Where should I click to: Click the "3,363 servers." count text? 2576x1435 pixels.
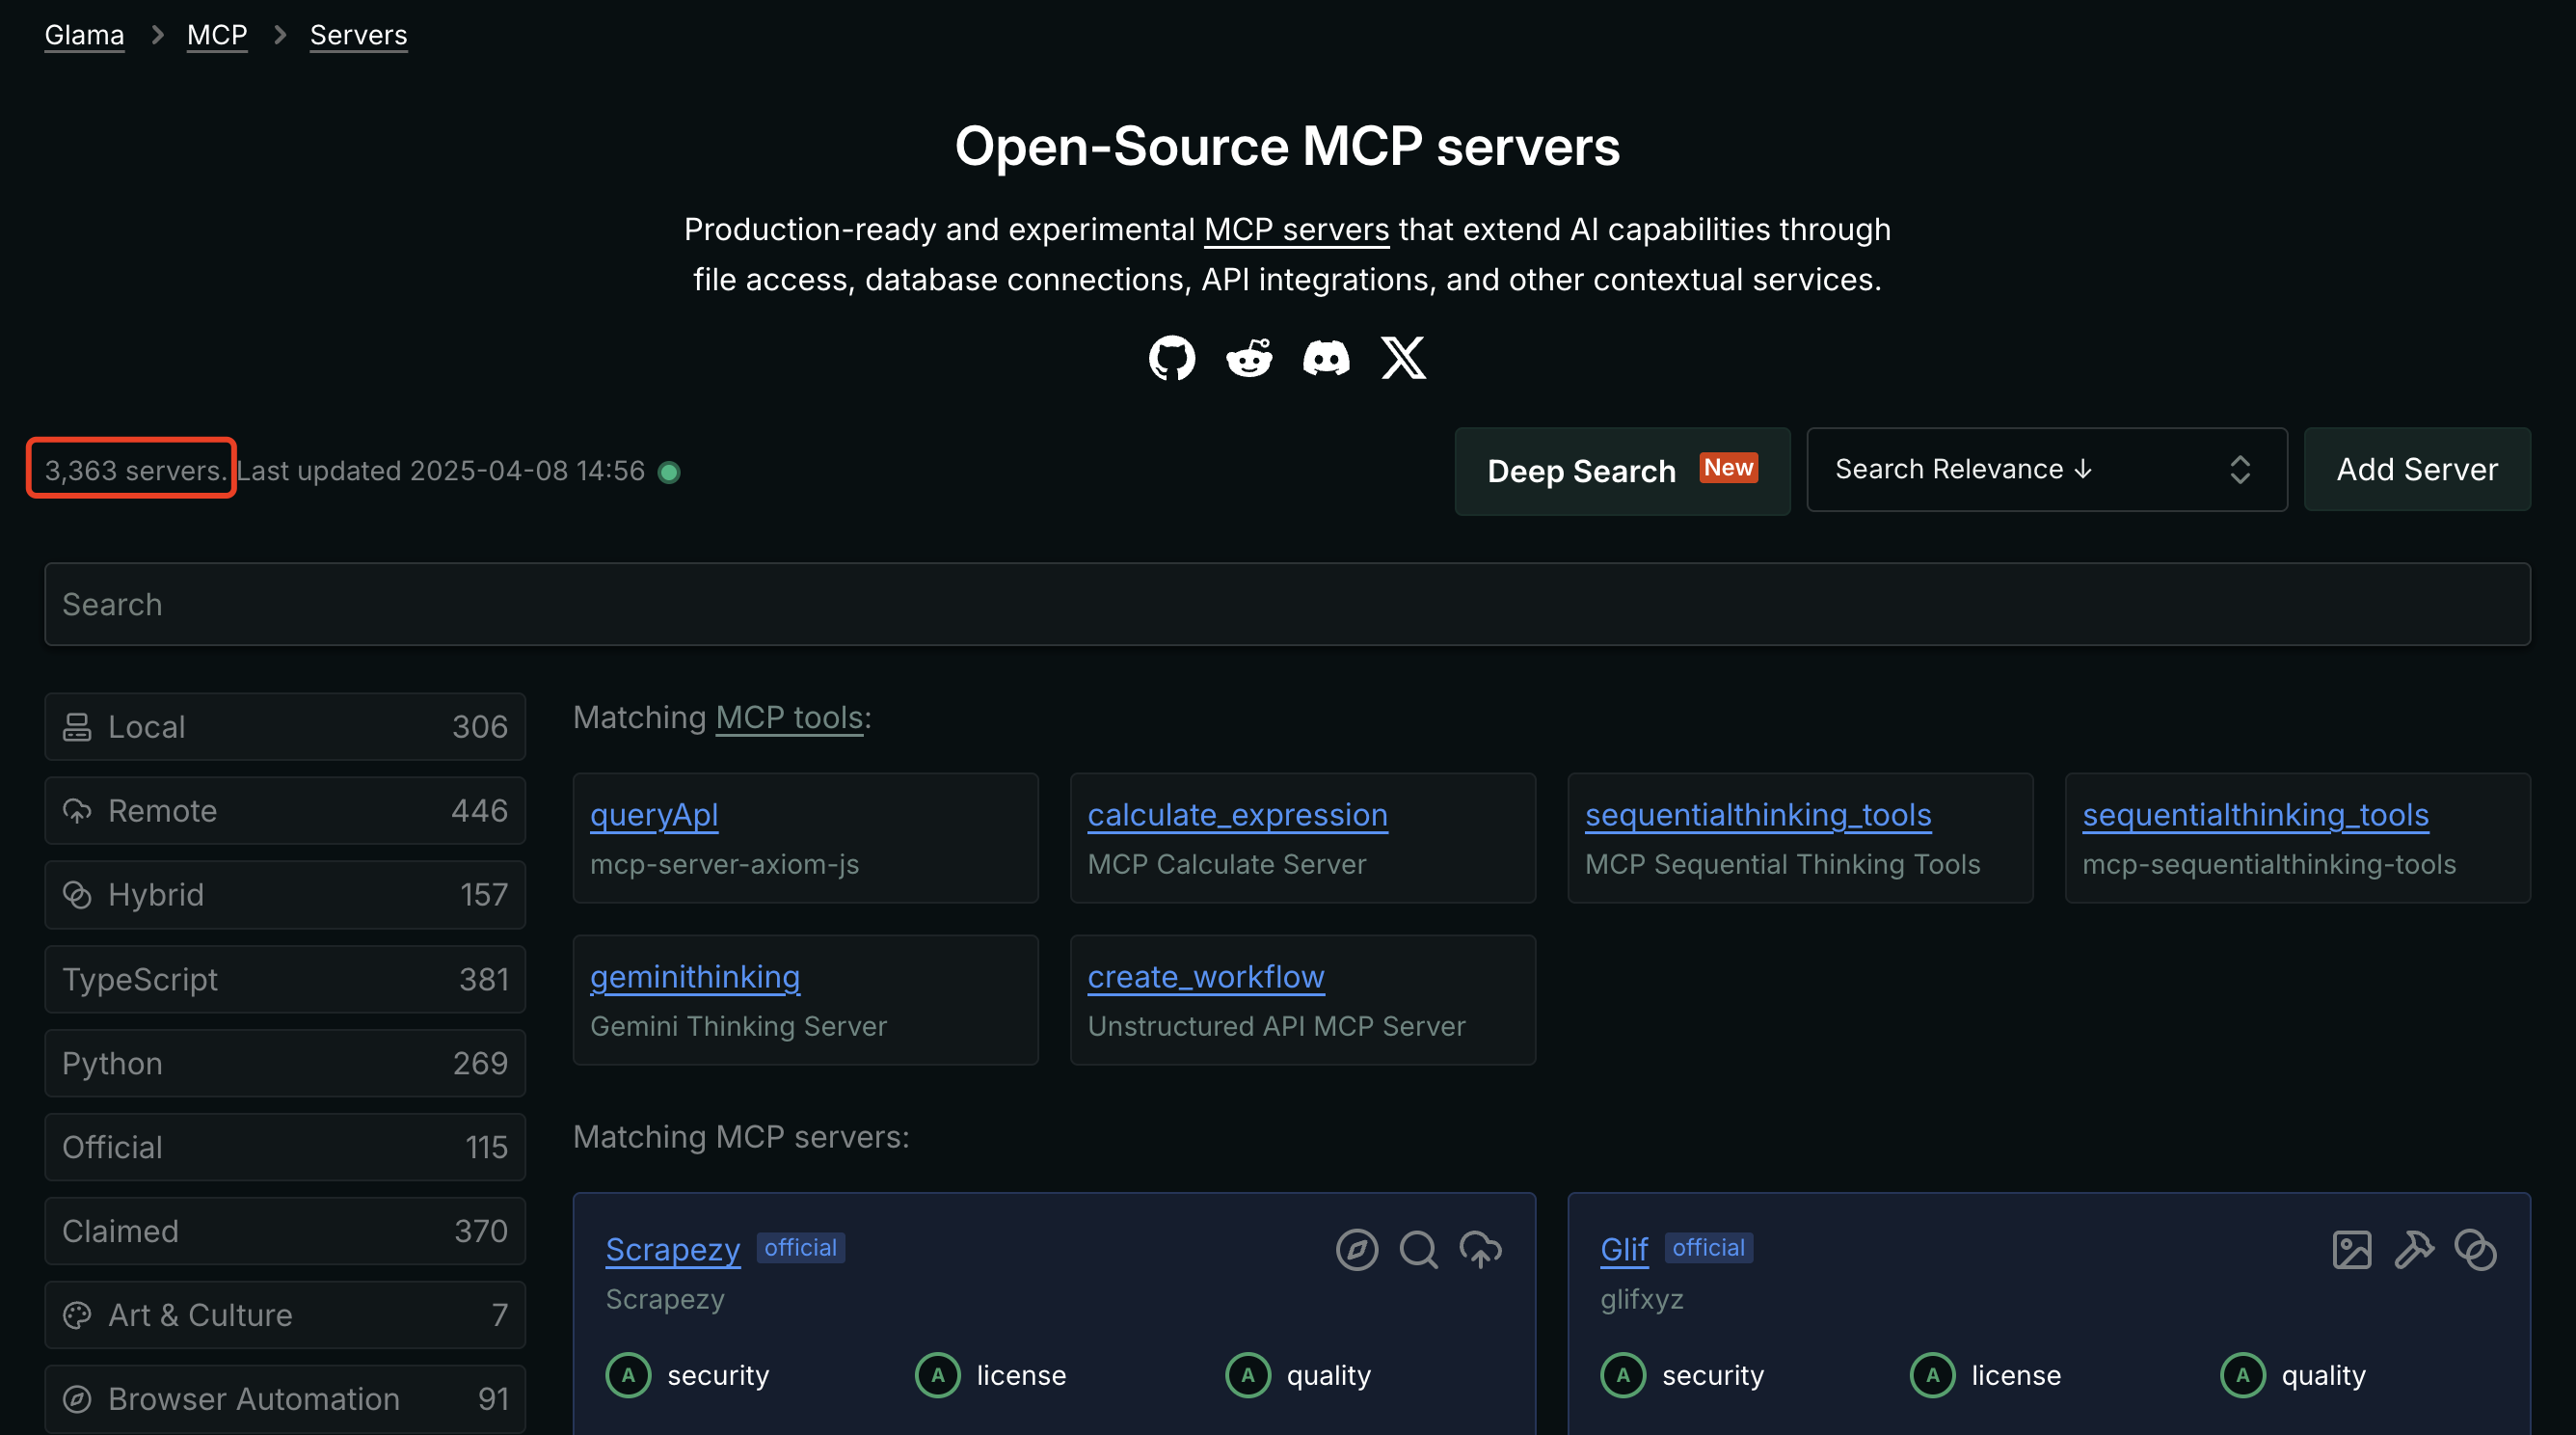tap(136, 471)
